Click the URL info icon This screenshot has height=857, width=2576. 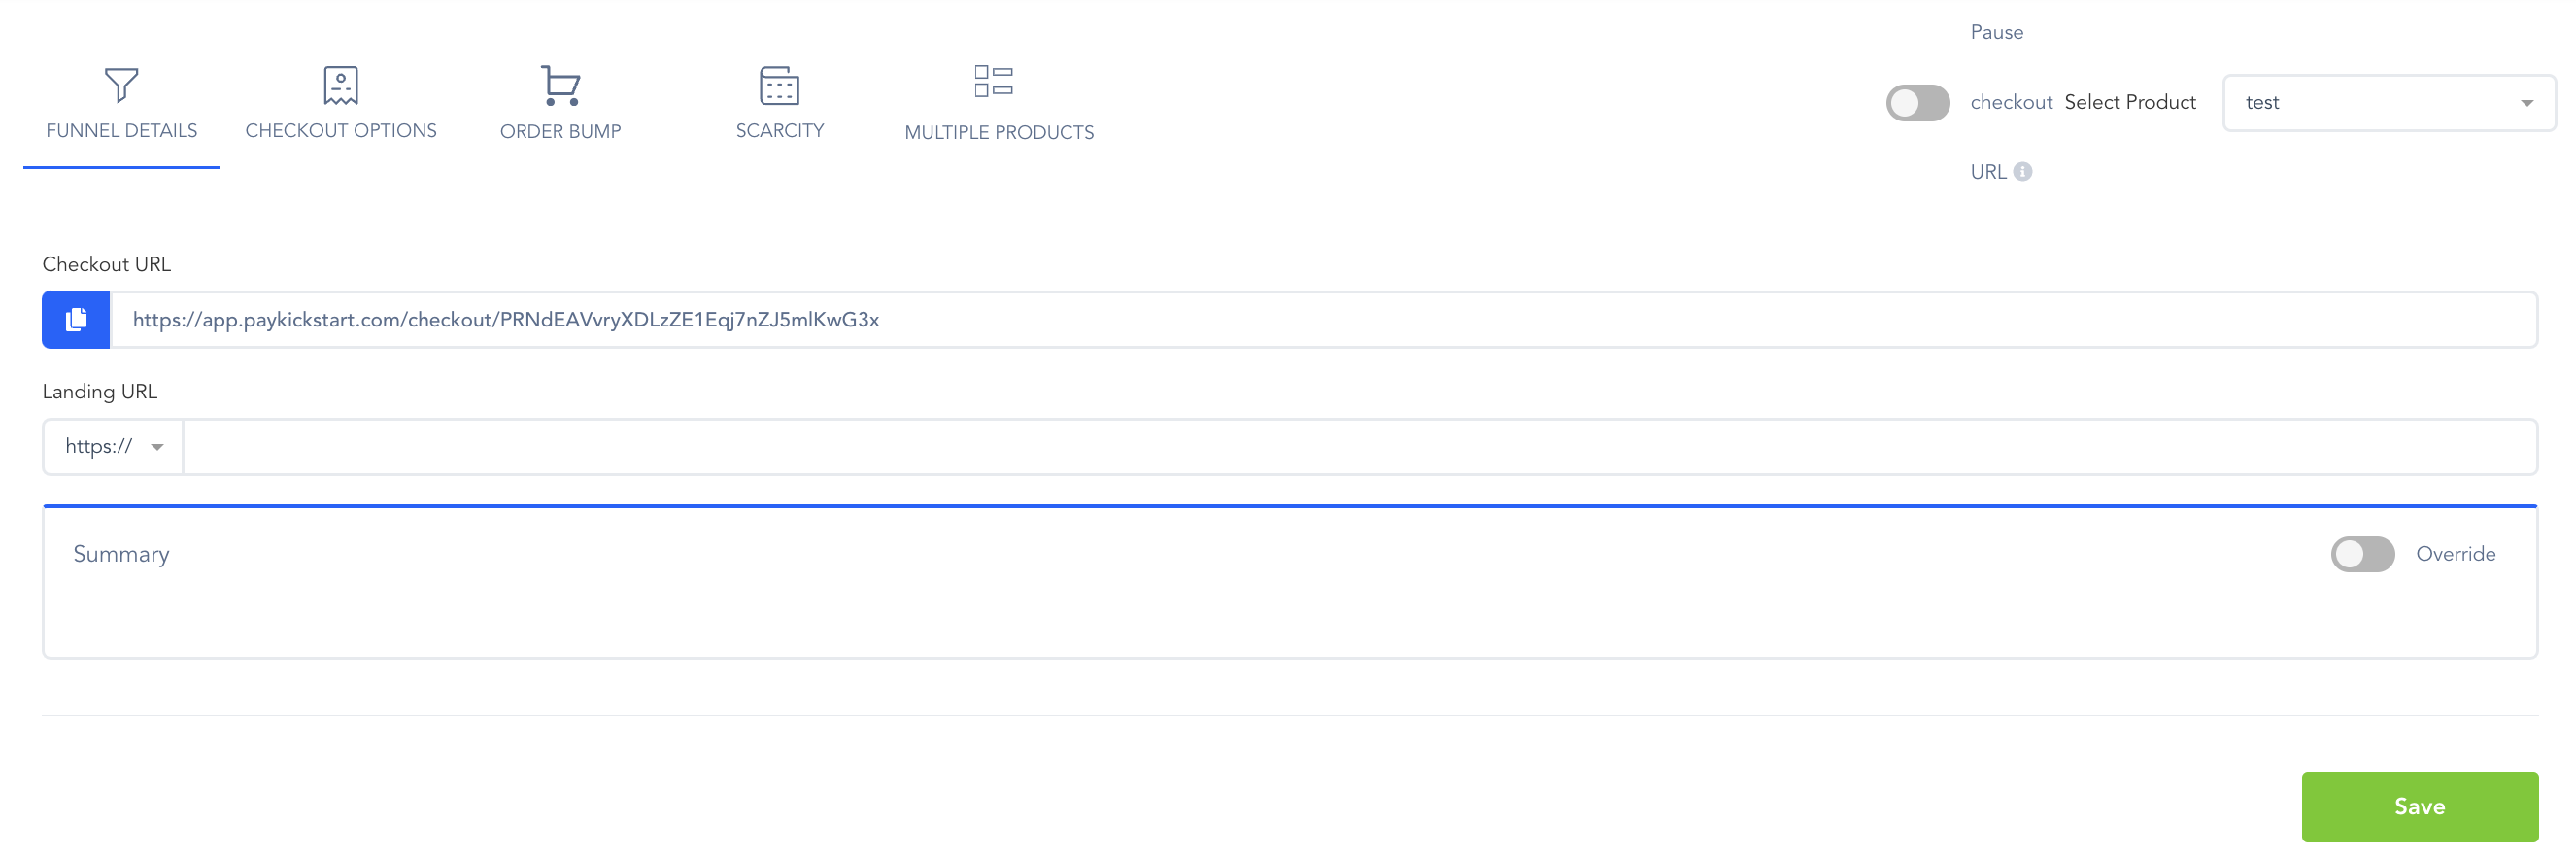[x=2022, y=172]
